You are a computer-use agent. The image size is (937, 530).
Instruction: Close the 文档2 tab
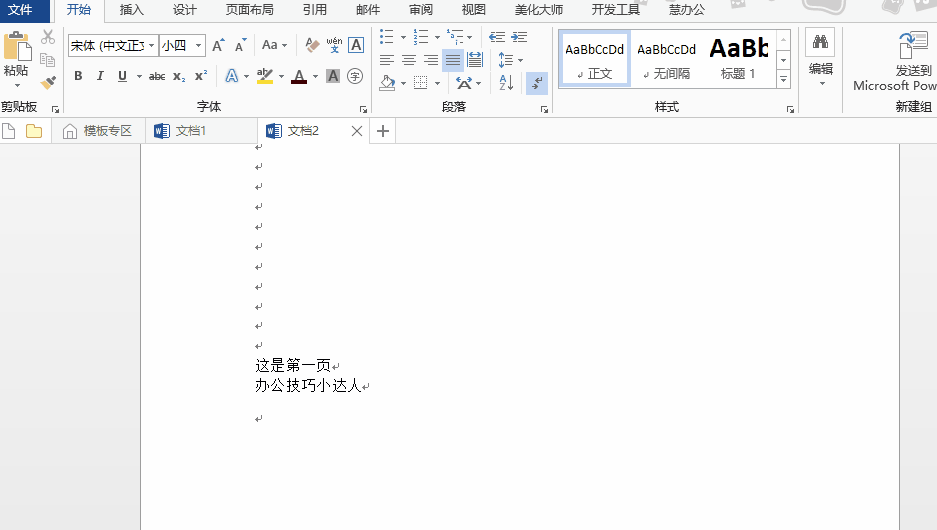click(x=357, y=131)
